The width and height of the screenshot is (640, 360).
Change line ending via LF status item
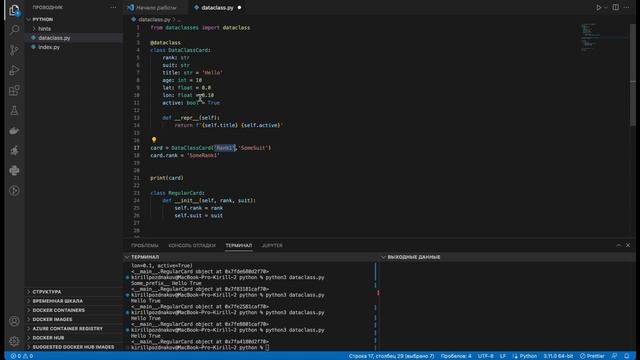[503, 356]
